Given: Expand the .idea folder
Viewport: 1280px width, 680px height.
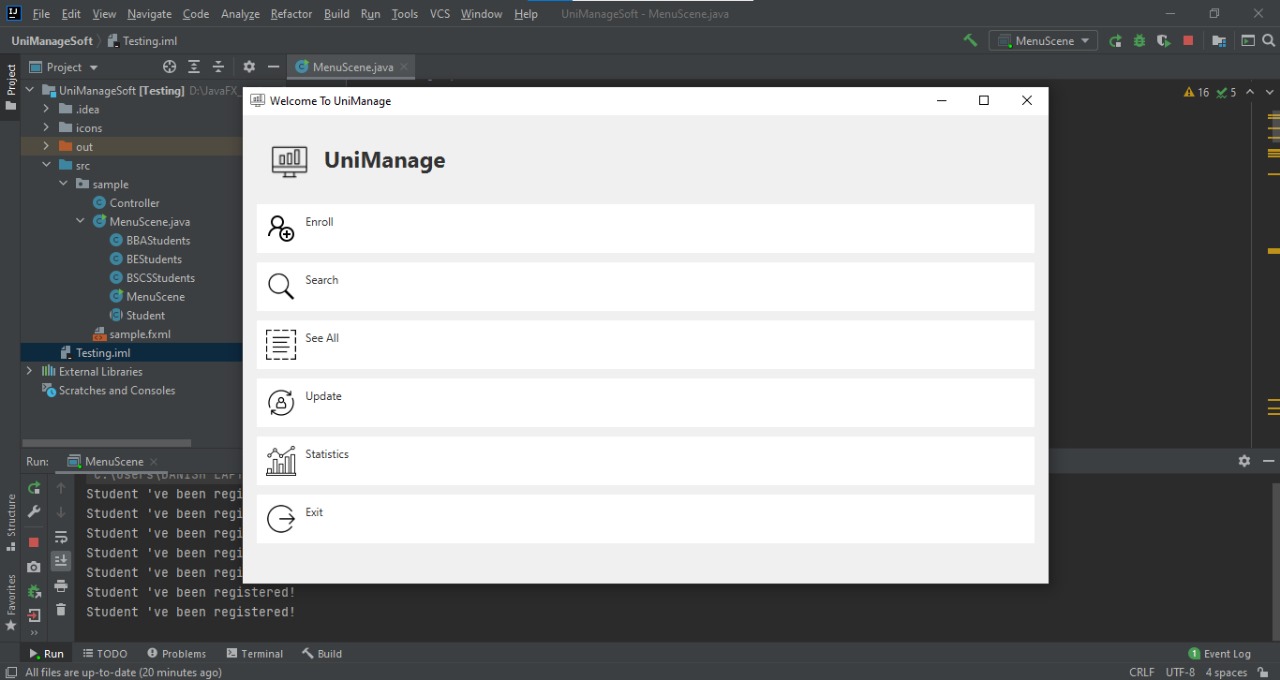Looking at the screenshot, I should click(46, 109).
